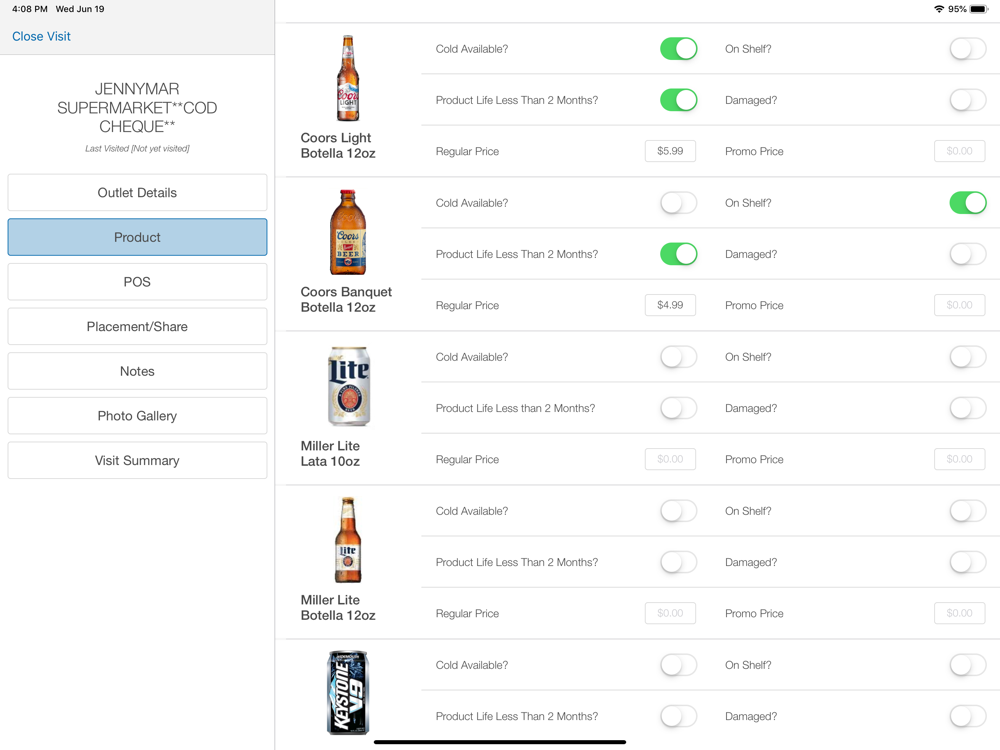This screenshot has height=750, width=1000.
Task: Edit Coors Banquet promo price field
Action: pos(959,305)
